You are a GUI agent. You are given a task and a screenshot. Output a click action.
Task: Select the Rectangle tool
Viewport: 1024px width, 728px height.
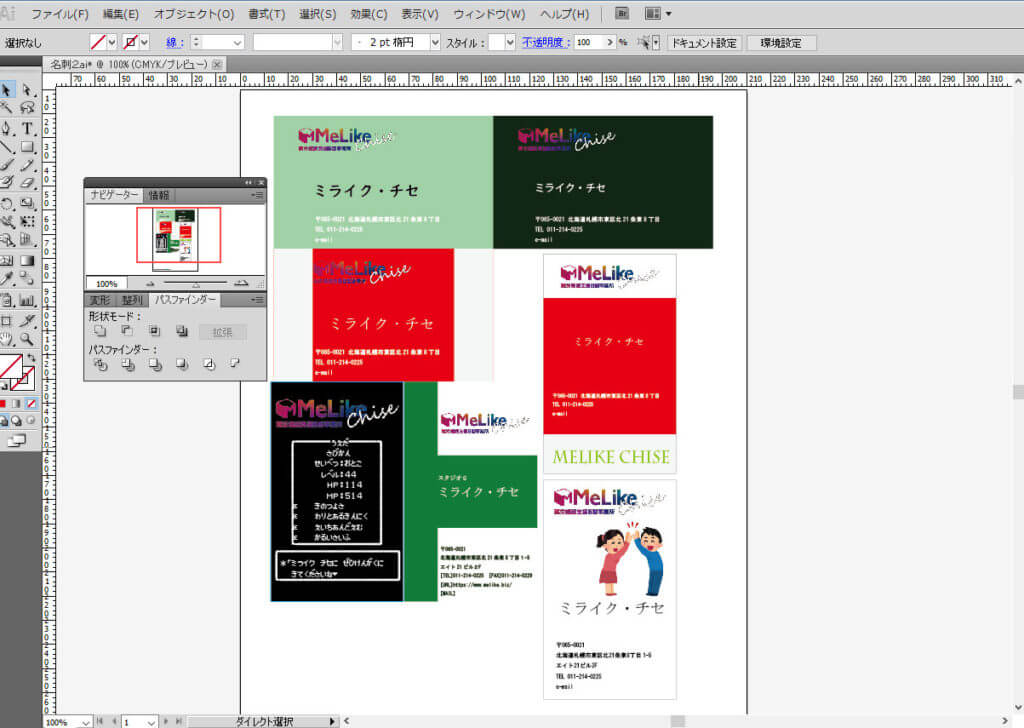[x=27, y=147]
